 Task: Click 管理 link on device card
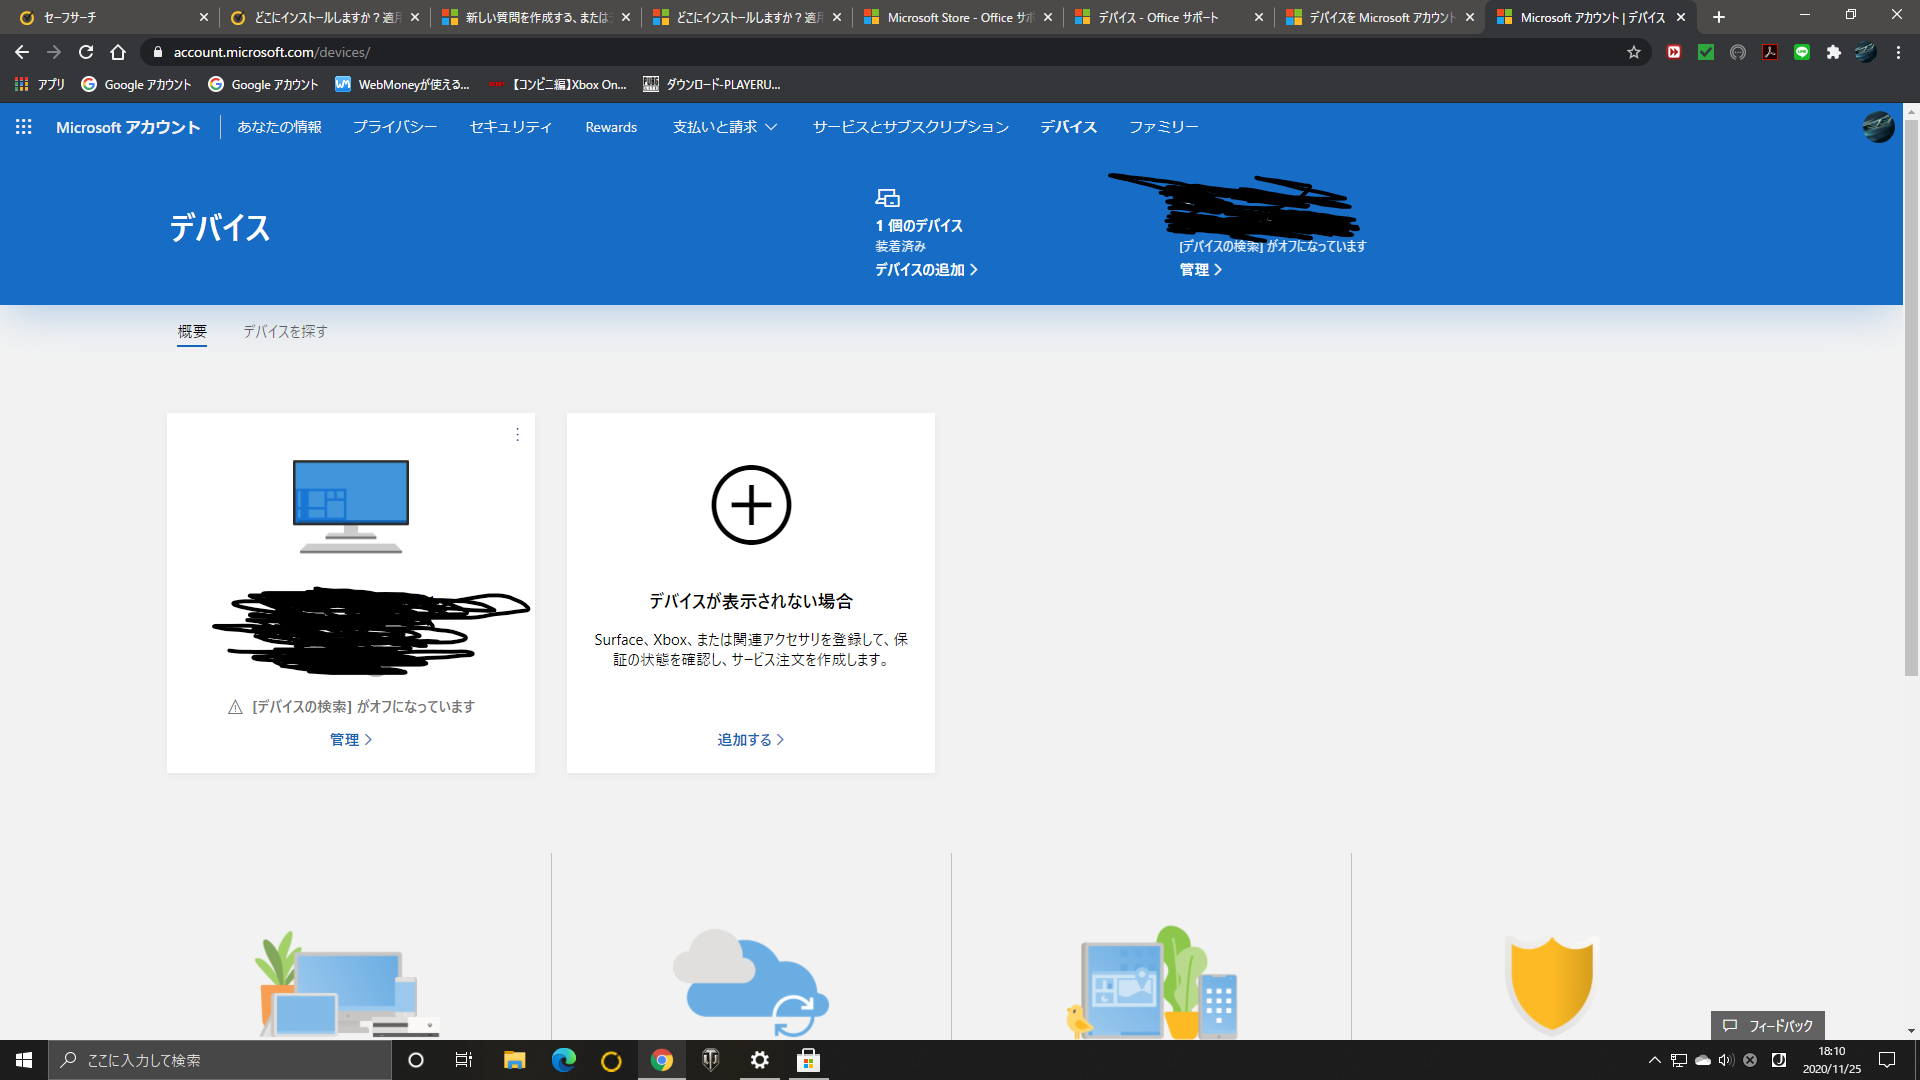[351, 740]
